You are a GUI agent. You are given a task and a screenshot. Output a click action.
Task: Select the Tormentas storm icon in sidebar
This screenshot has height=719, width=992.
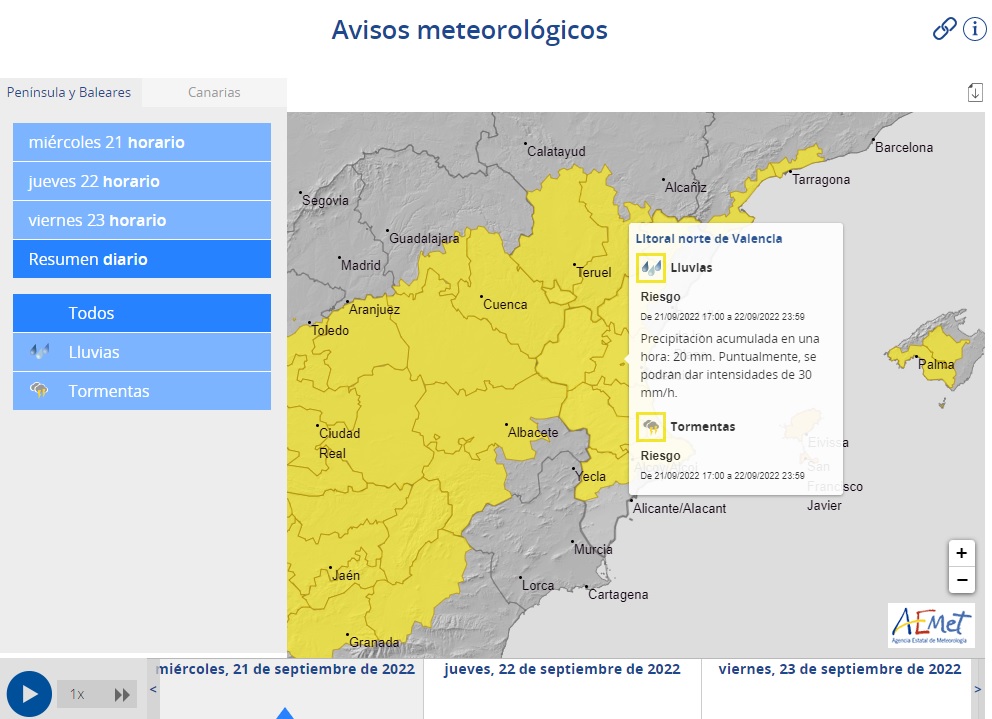[x=37, y=391]
